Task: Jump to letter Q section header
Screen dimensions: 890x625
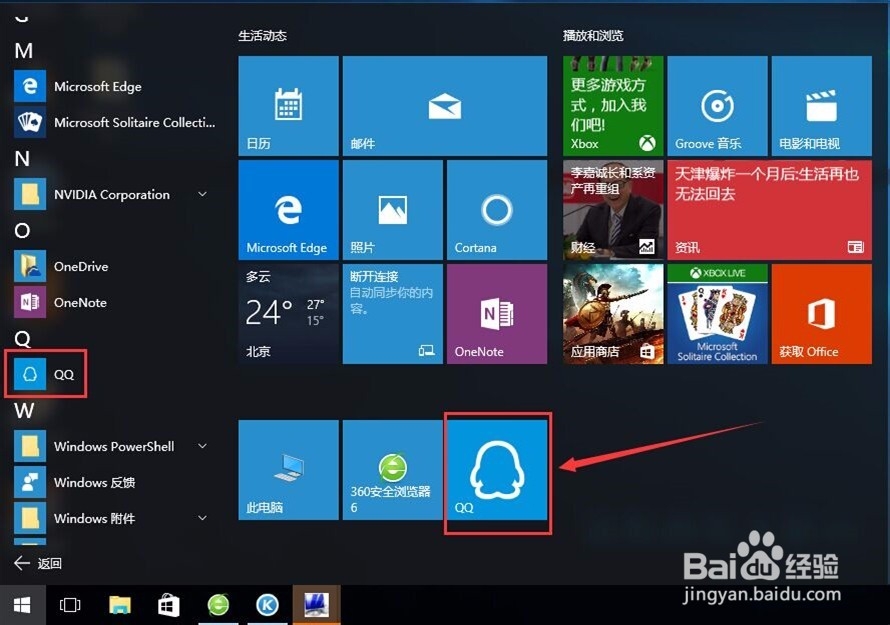Action: tap(22, 339)
